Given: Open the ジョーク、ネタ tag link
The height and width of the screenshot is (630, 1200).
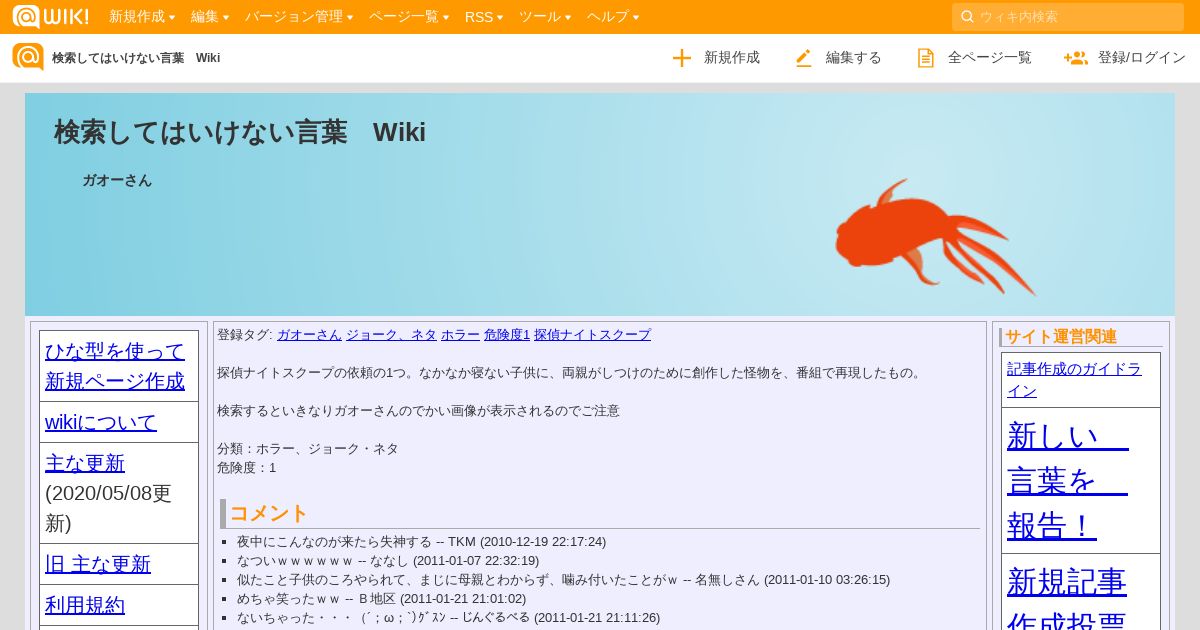Looking at the screenshot, I should pyautogui.click(x=391, y=335).
